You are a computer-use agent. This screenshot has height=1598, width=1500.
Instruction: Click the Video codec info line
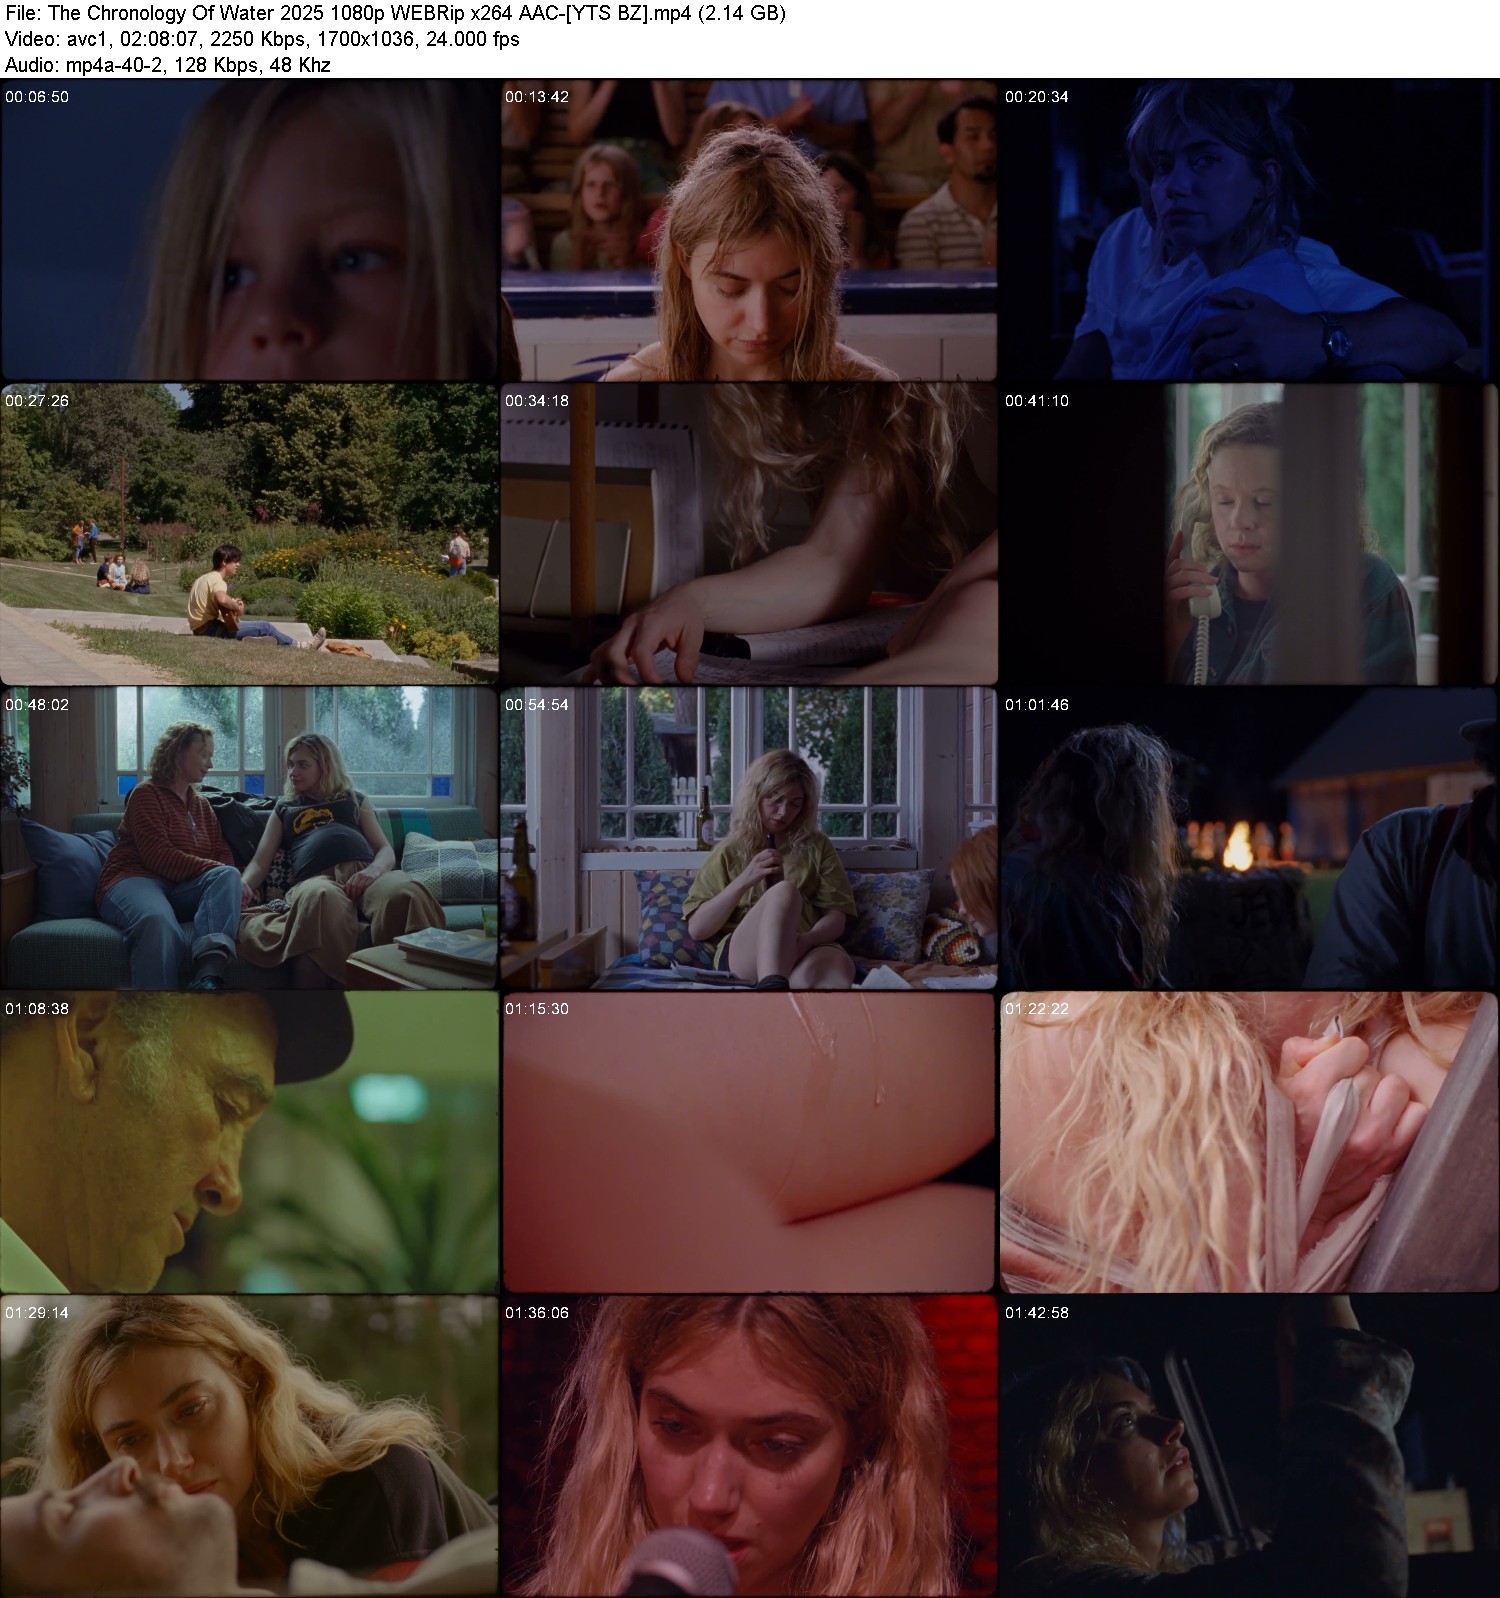point(262,40)
